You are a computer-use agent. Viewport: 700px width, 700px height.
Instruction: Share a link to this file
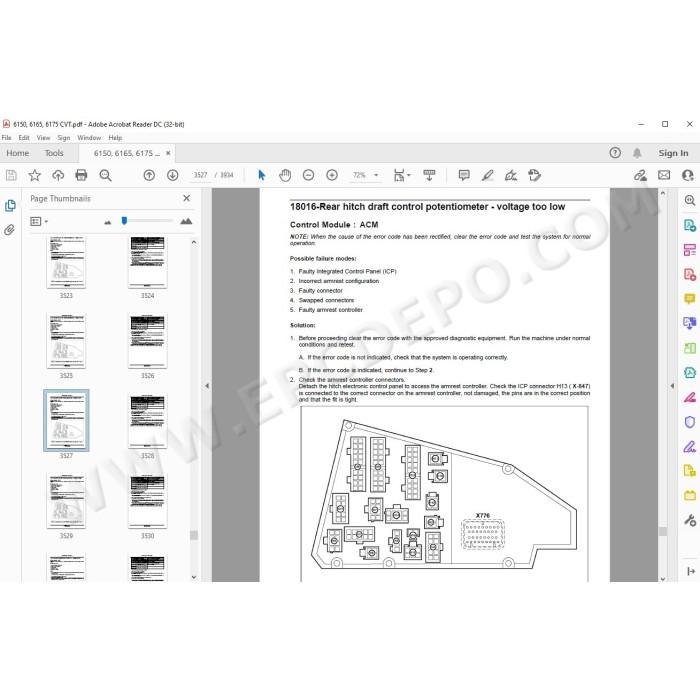pyautogui.click(x=640, y=175)
